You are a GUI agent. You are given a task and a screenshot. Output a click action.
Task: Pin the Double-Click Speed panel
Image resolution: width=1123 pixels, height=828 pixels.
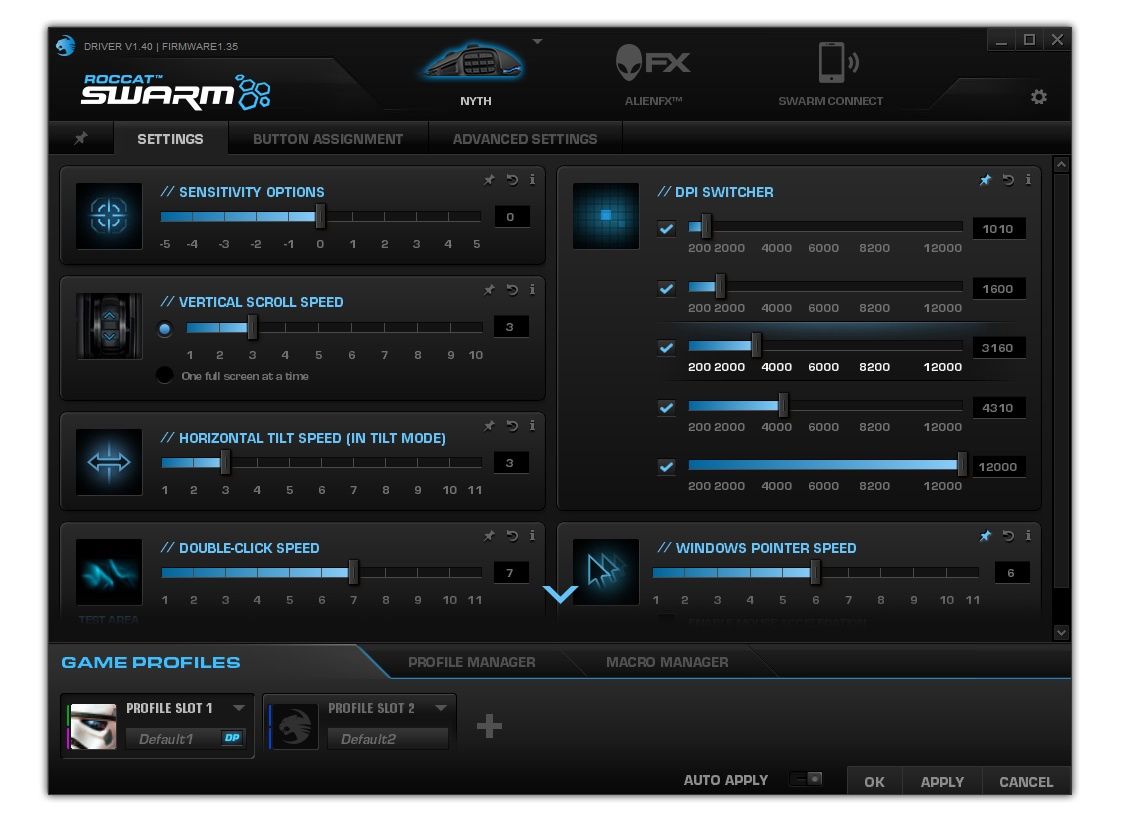click(x=489, y=536)
